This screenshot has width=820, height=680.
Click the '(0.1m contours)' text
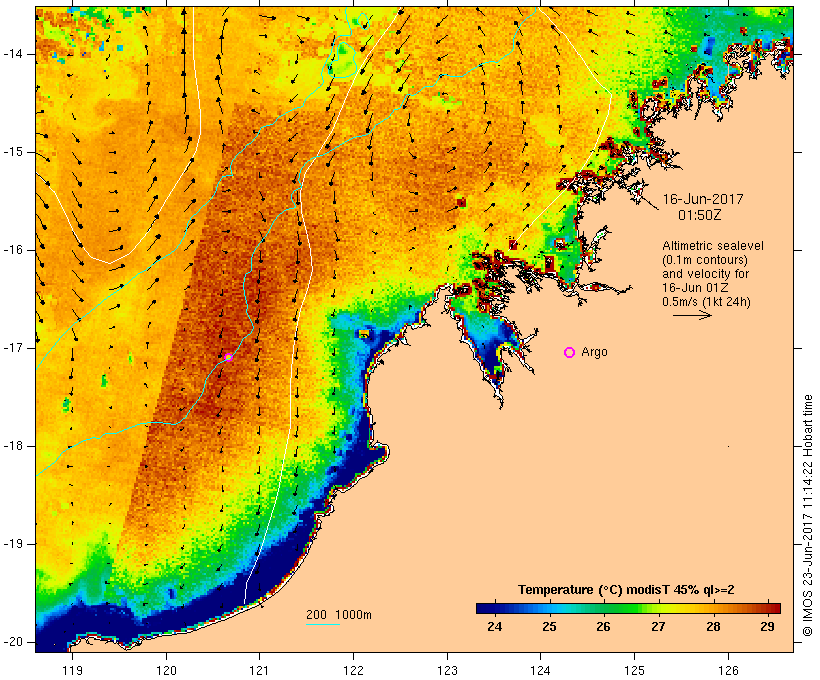(x=705, y=260)
